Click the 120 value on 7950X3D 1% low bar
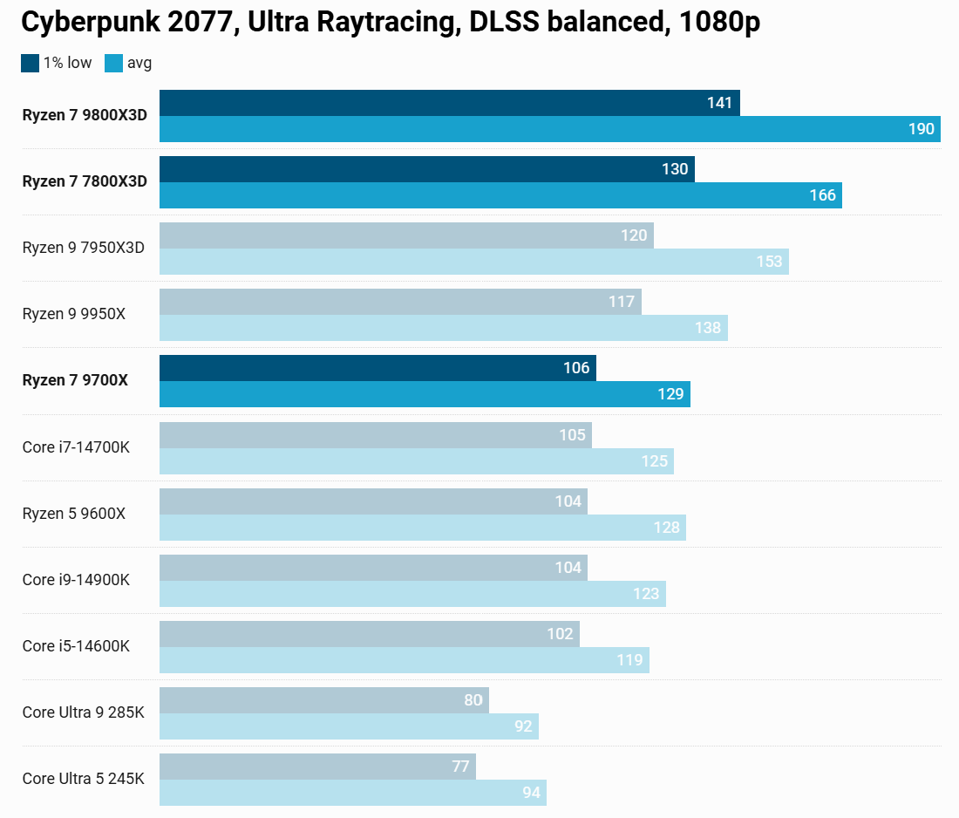Image resolution: width=959 pixels, height=818 pixels. coord(634,236)
